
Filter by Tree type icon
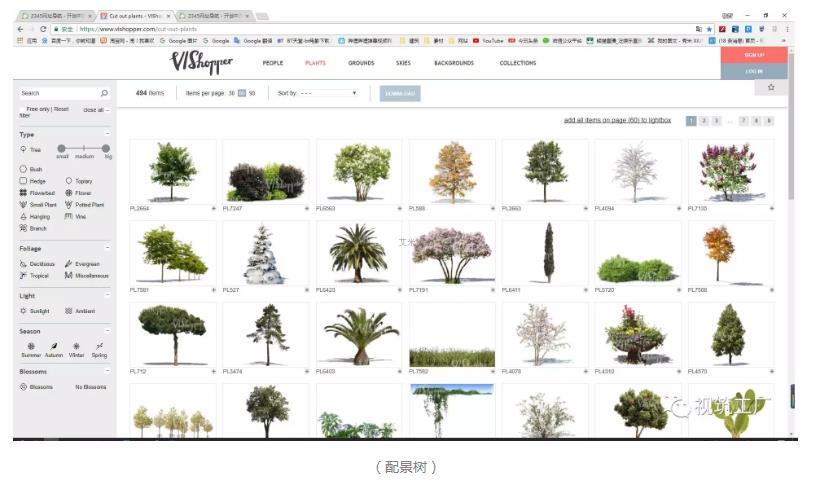23,149
